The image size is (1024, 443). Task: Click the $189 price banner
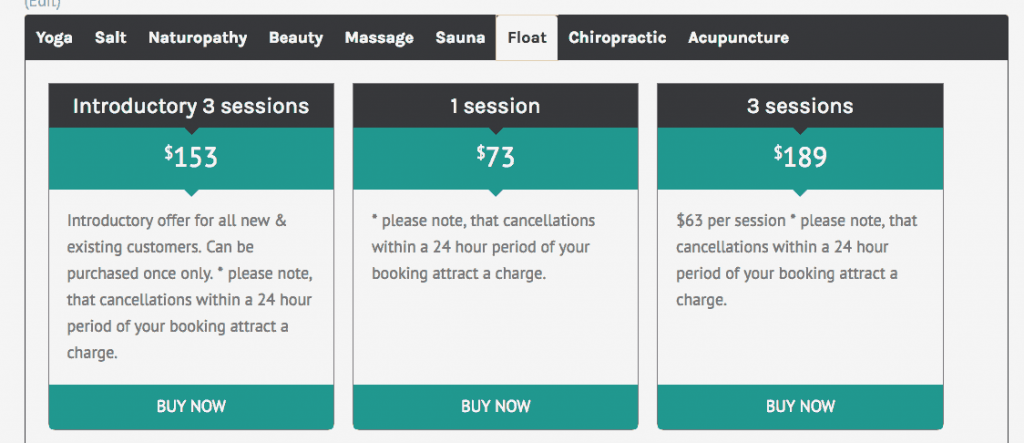click(800, 157)
